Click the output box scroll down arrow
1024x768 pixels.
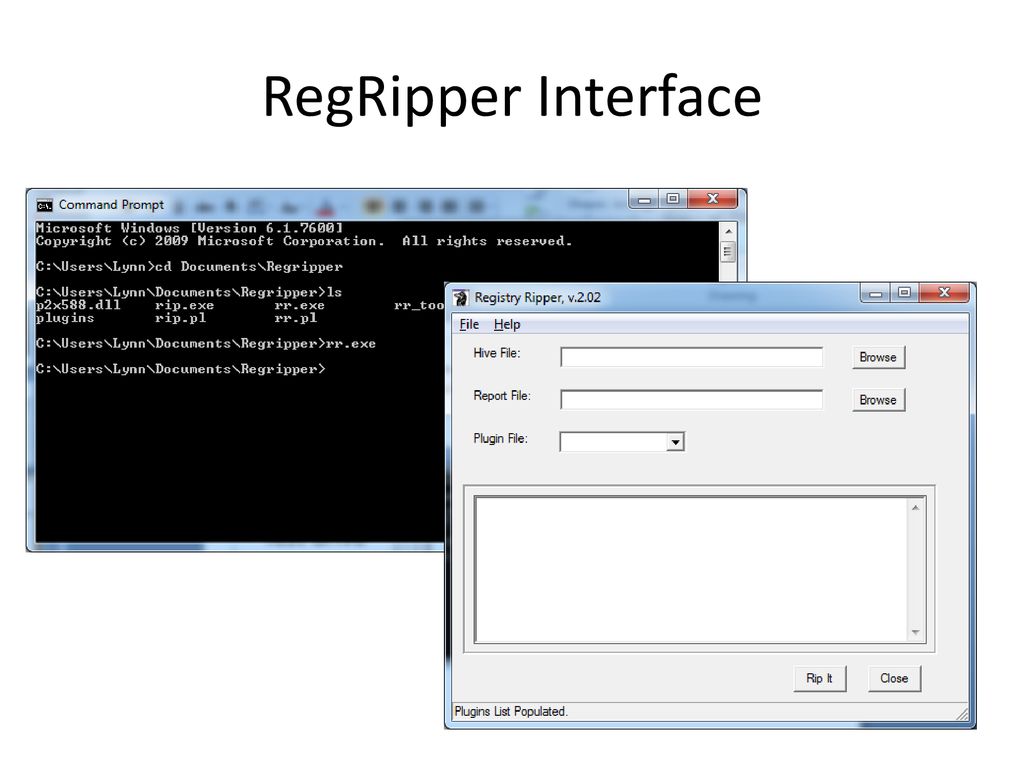click(x=915, y=632)
